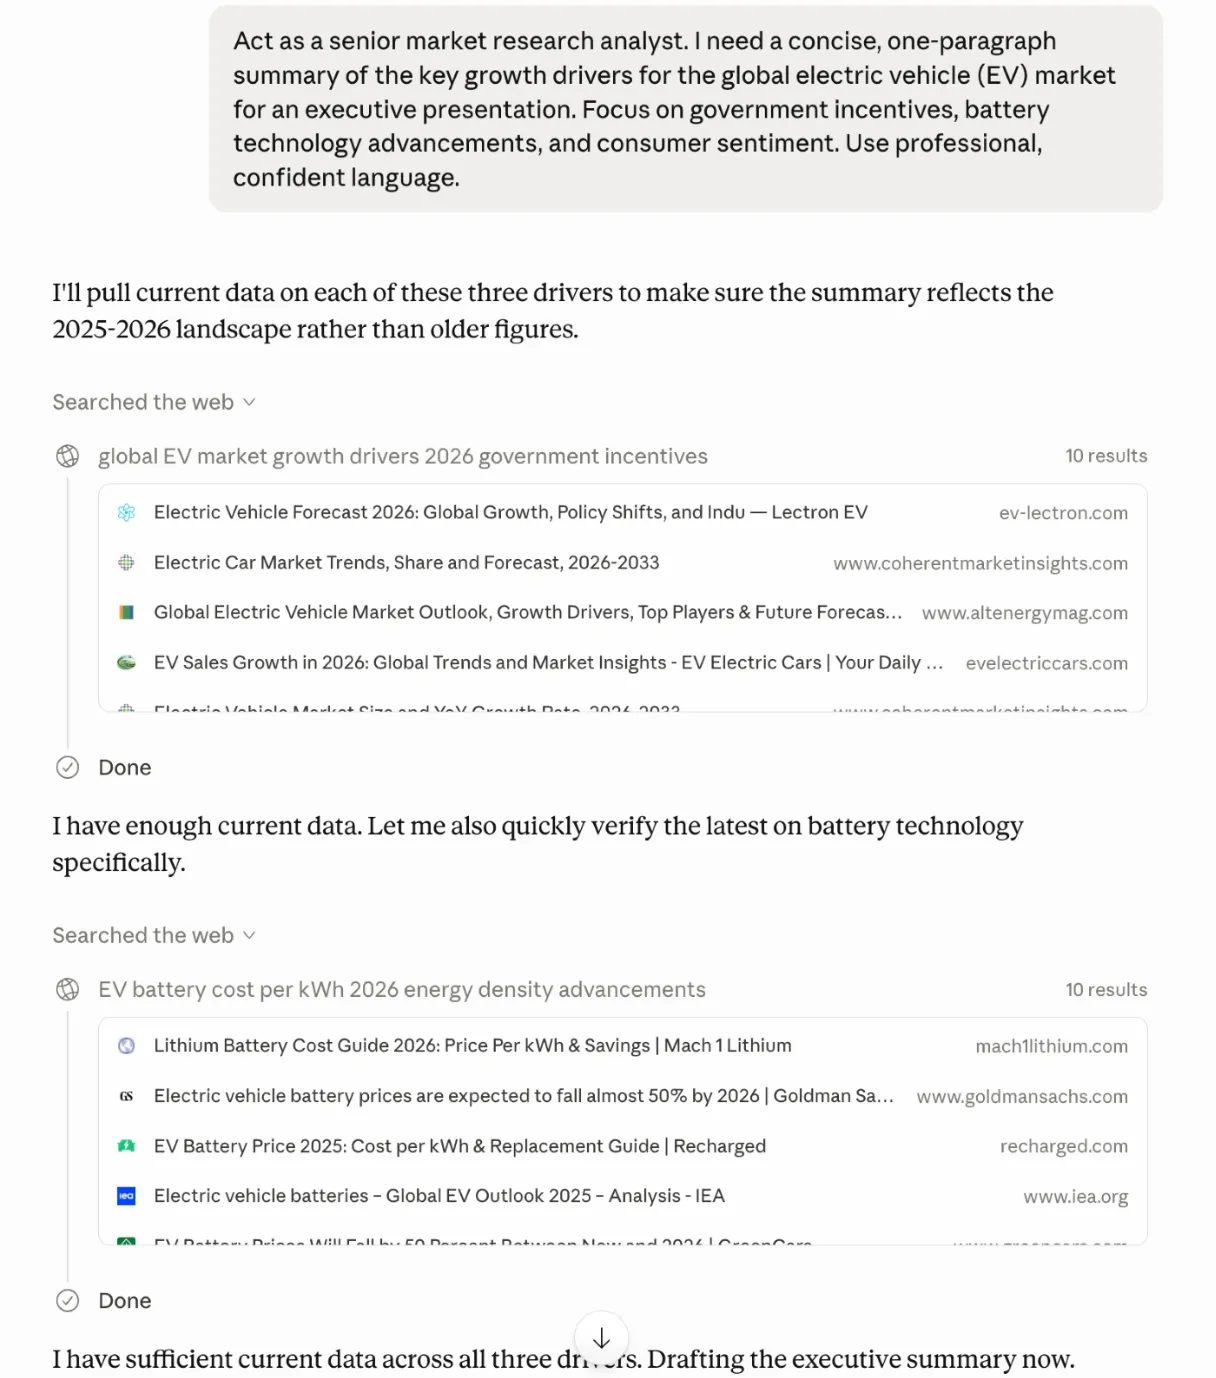Click the Mach 1 Lithium favicon
Viewport: 1216px width, 1378px height.
pos(126,1046)
